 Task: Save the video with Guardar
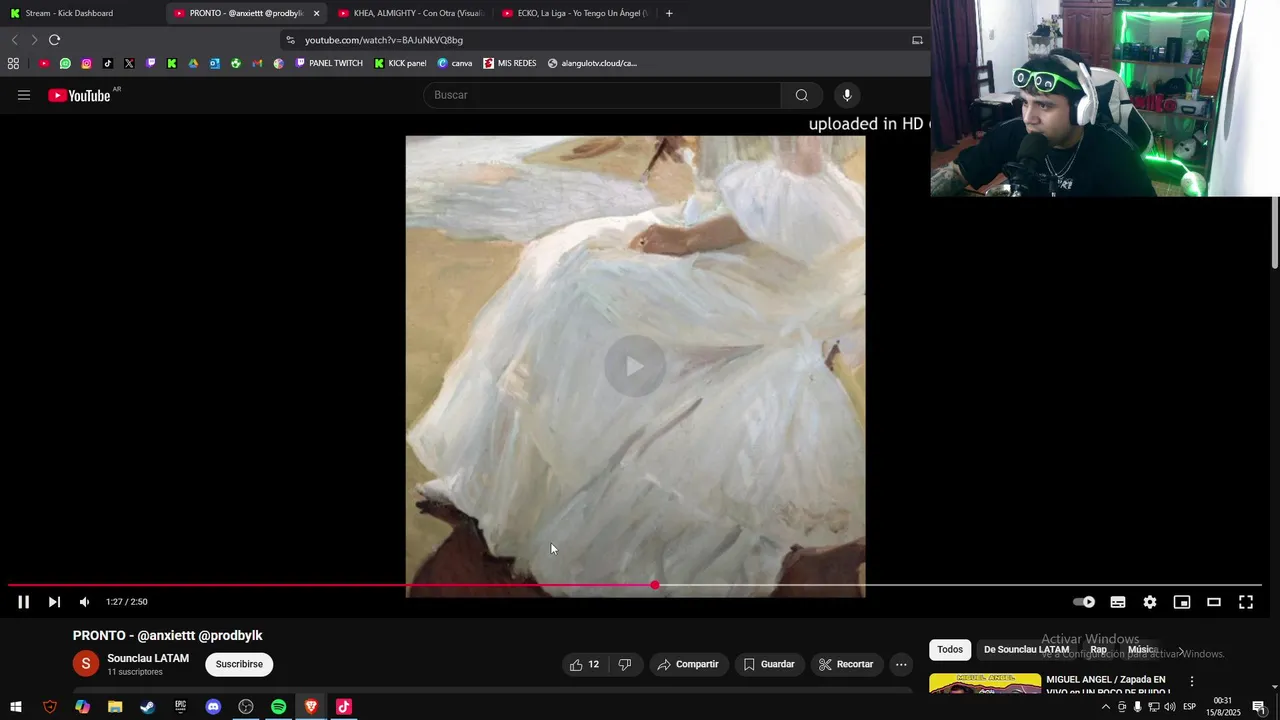click(769, 664)
